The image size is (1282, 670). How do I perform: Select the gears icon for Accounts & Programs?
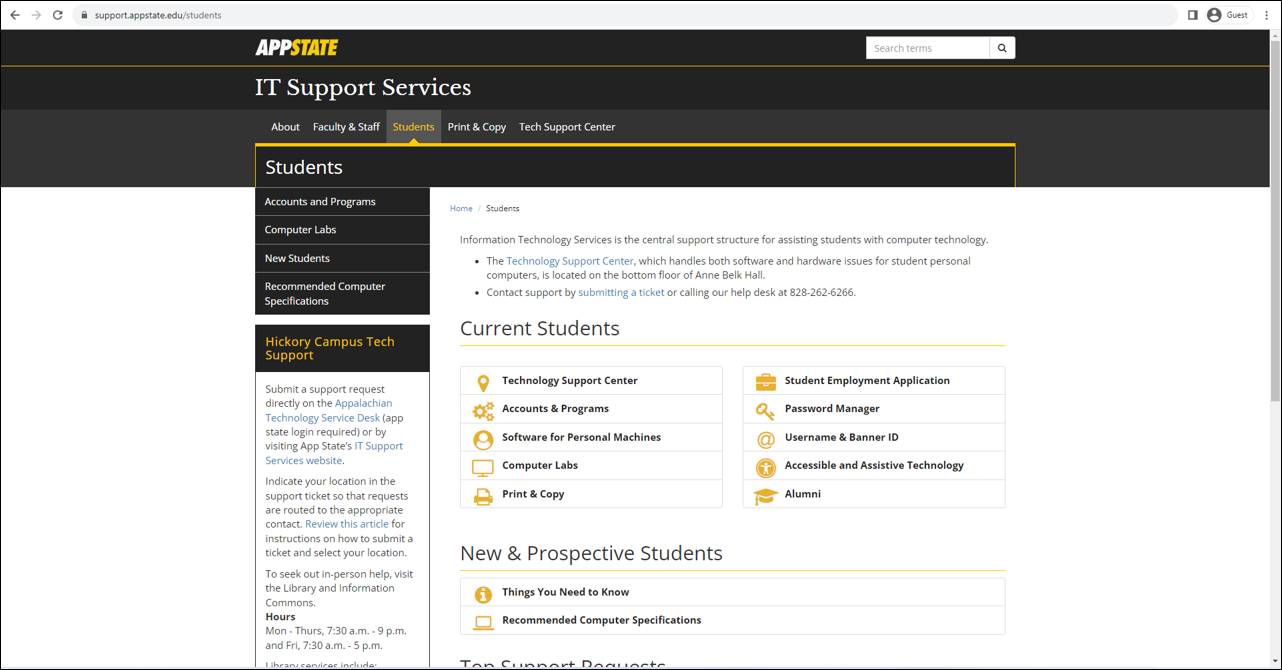click(483, 410)
